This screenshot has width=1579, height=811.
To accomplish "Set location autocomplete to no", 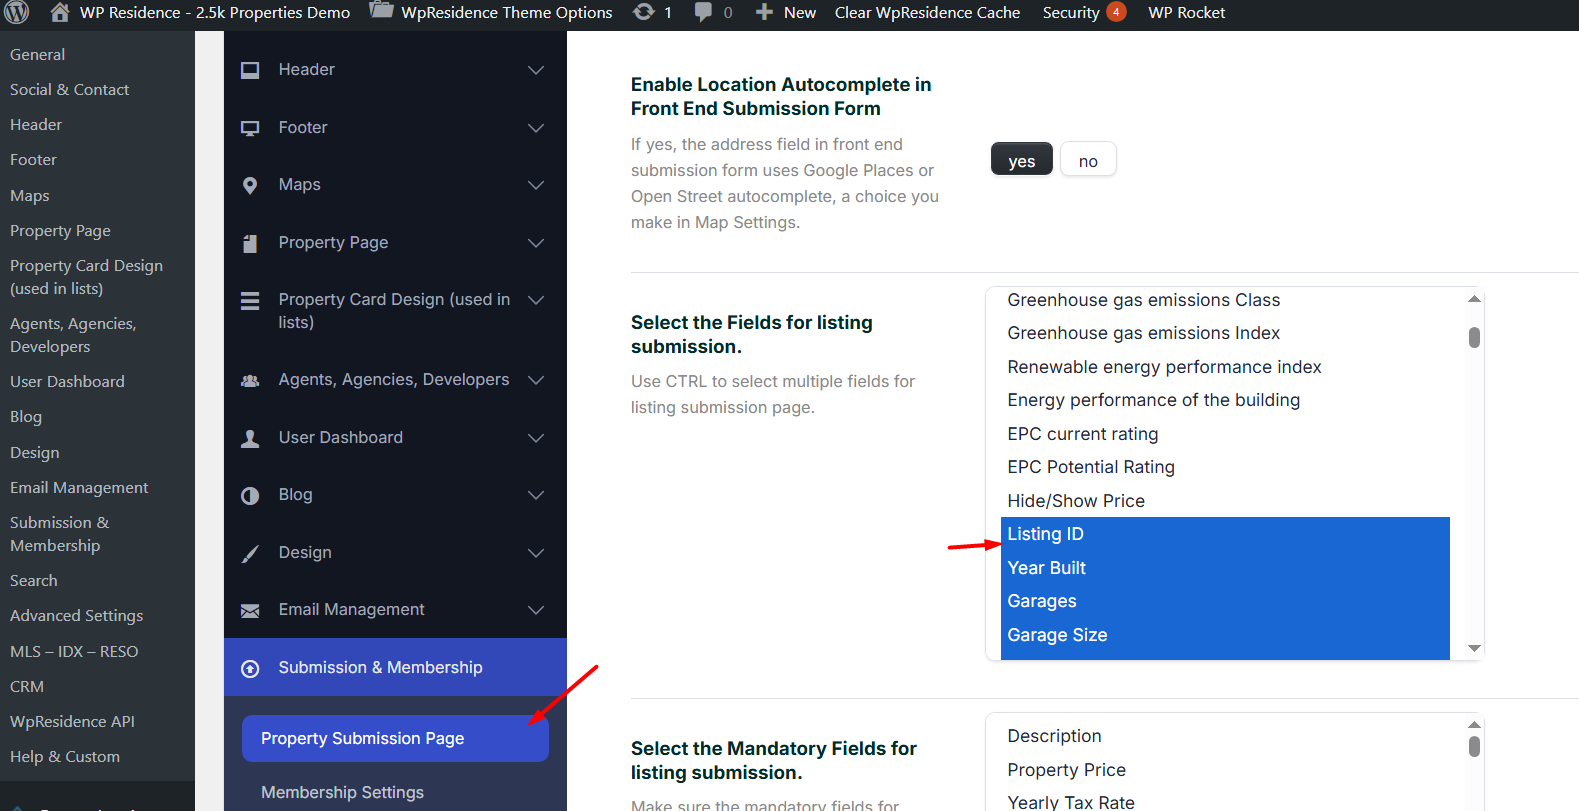I will click(1088, 160).
